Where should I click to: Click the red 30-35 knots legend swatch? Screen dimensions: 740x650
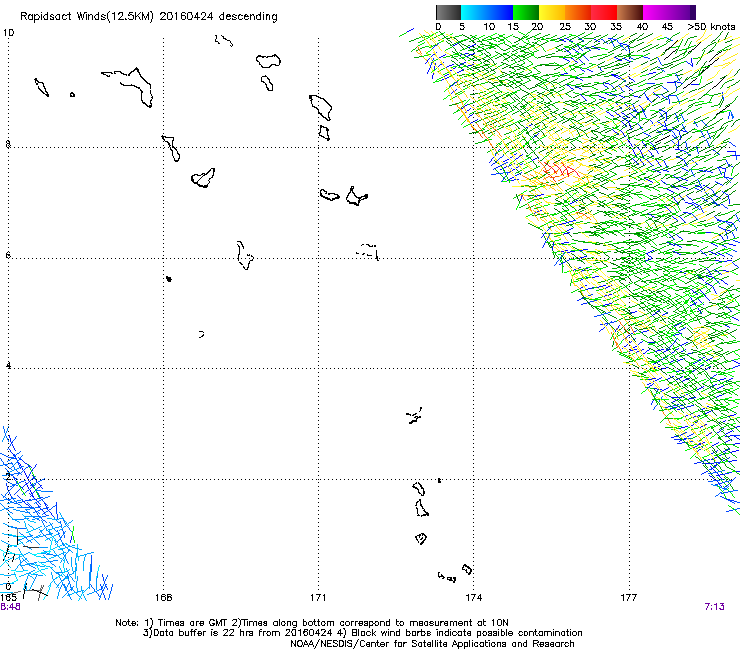[604, 12]
